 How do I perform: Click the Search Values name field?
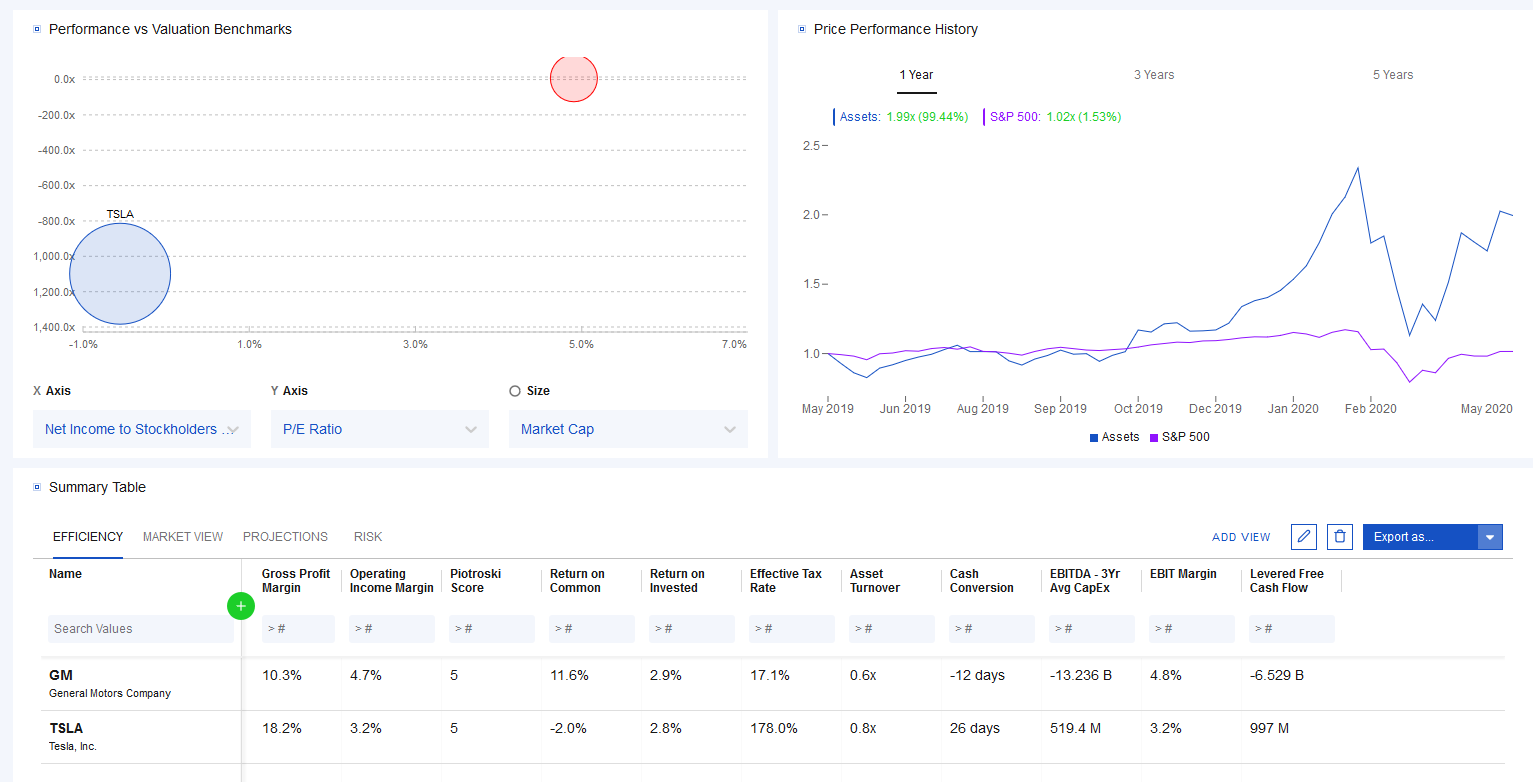[140, 629]
